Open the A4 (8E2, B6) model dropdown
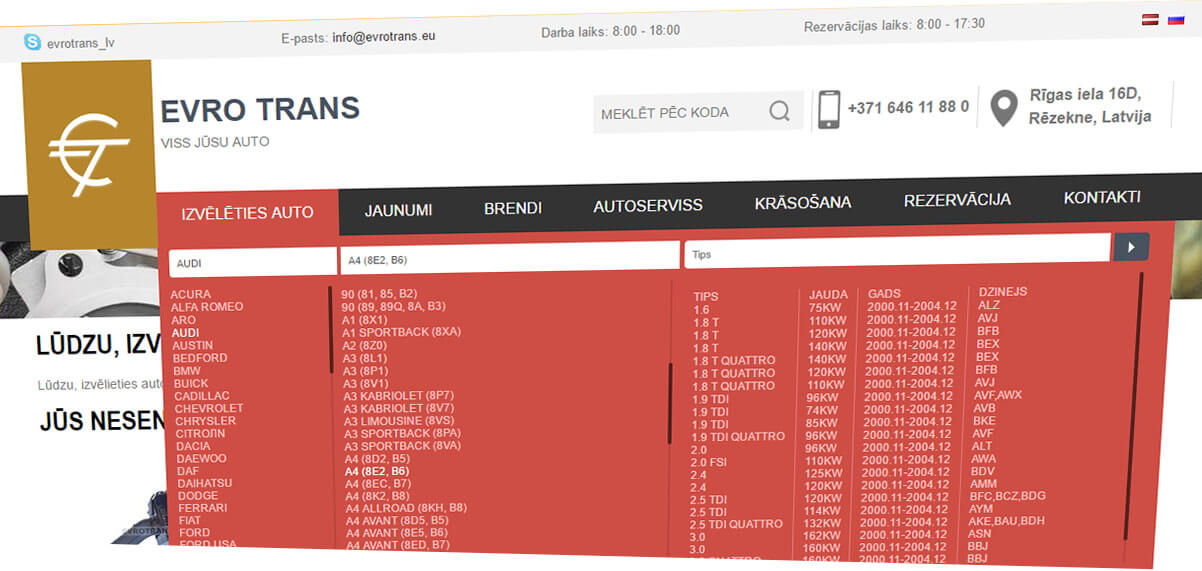 510,258
